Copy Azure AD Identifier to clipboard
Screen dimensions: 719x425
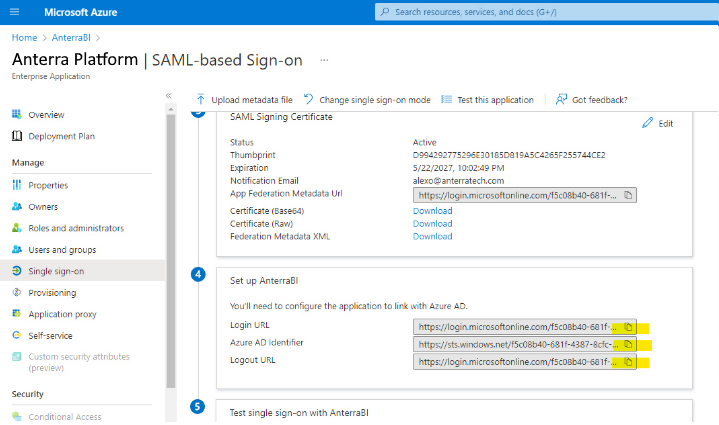(628, 344)
